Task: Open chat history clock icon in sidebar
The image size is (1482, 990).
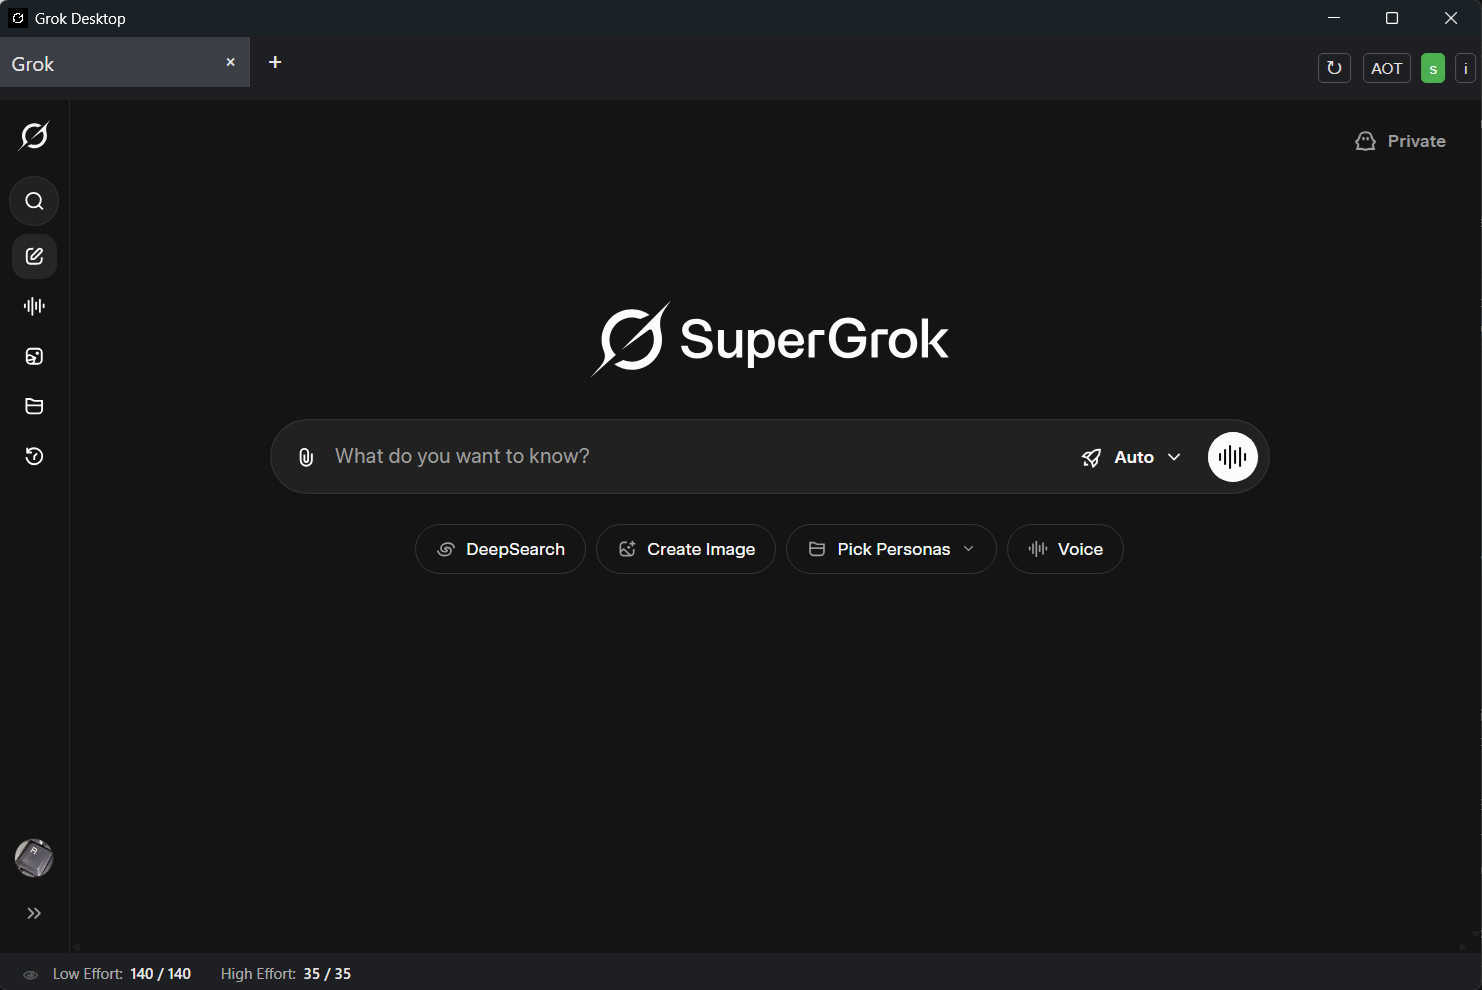Action: (34, 456)
